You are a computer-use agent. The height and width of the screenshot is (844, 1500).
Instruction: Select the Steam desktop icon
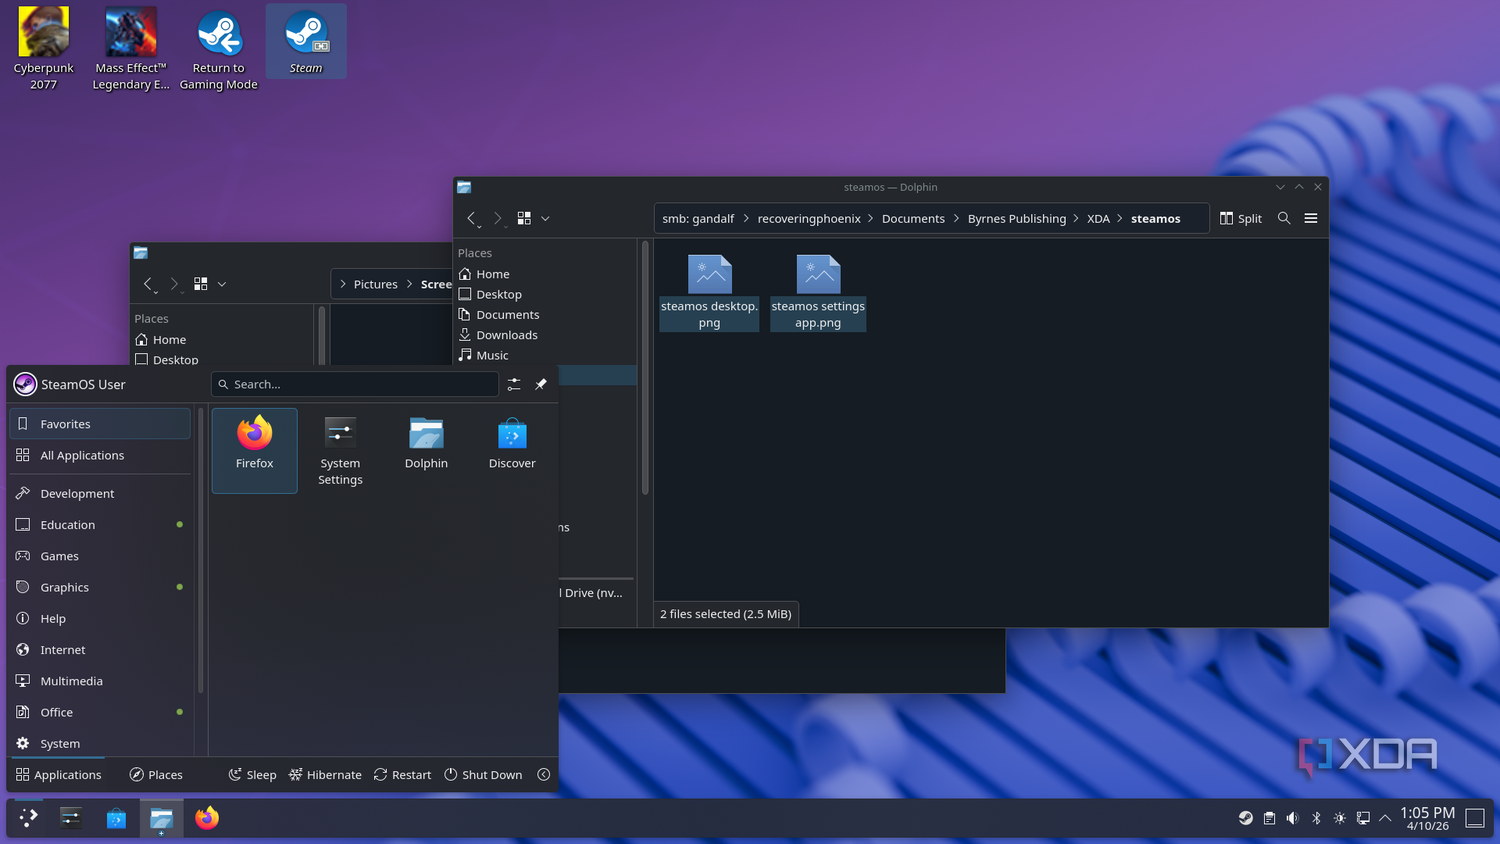(306, 41)
